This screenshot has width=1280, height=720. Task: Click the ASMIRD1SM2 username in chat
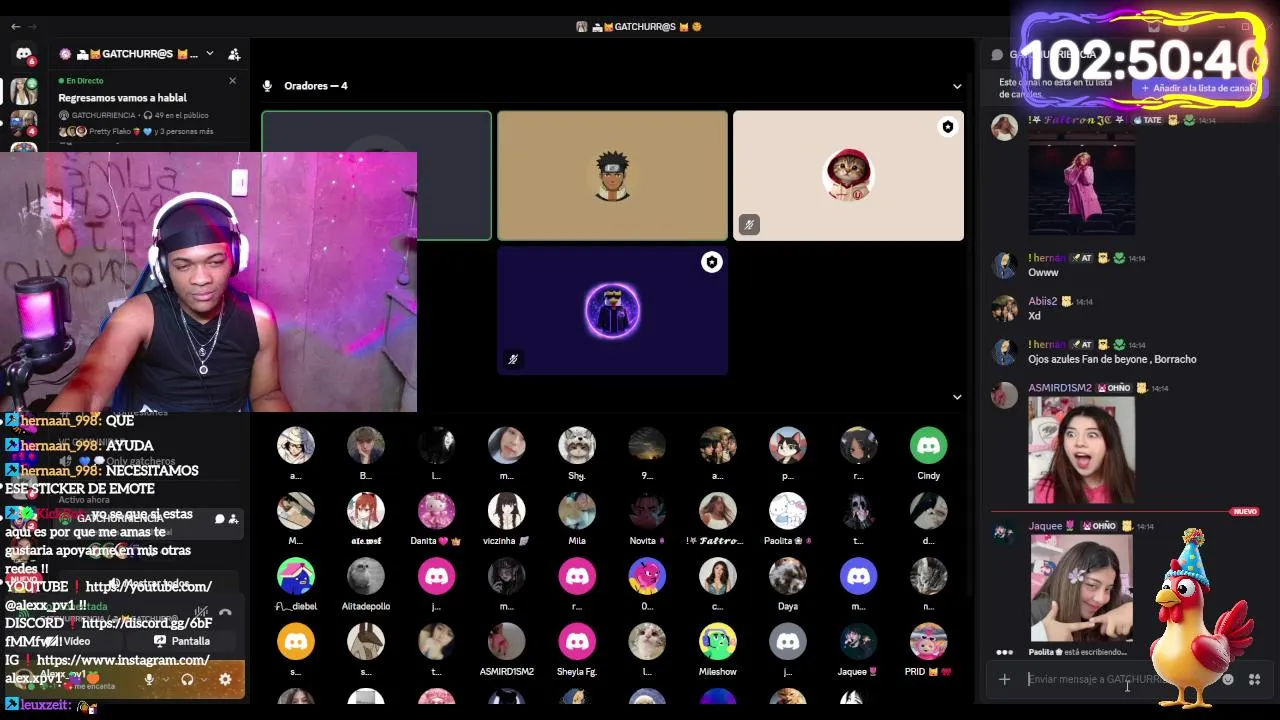coord(1060,388)
